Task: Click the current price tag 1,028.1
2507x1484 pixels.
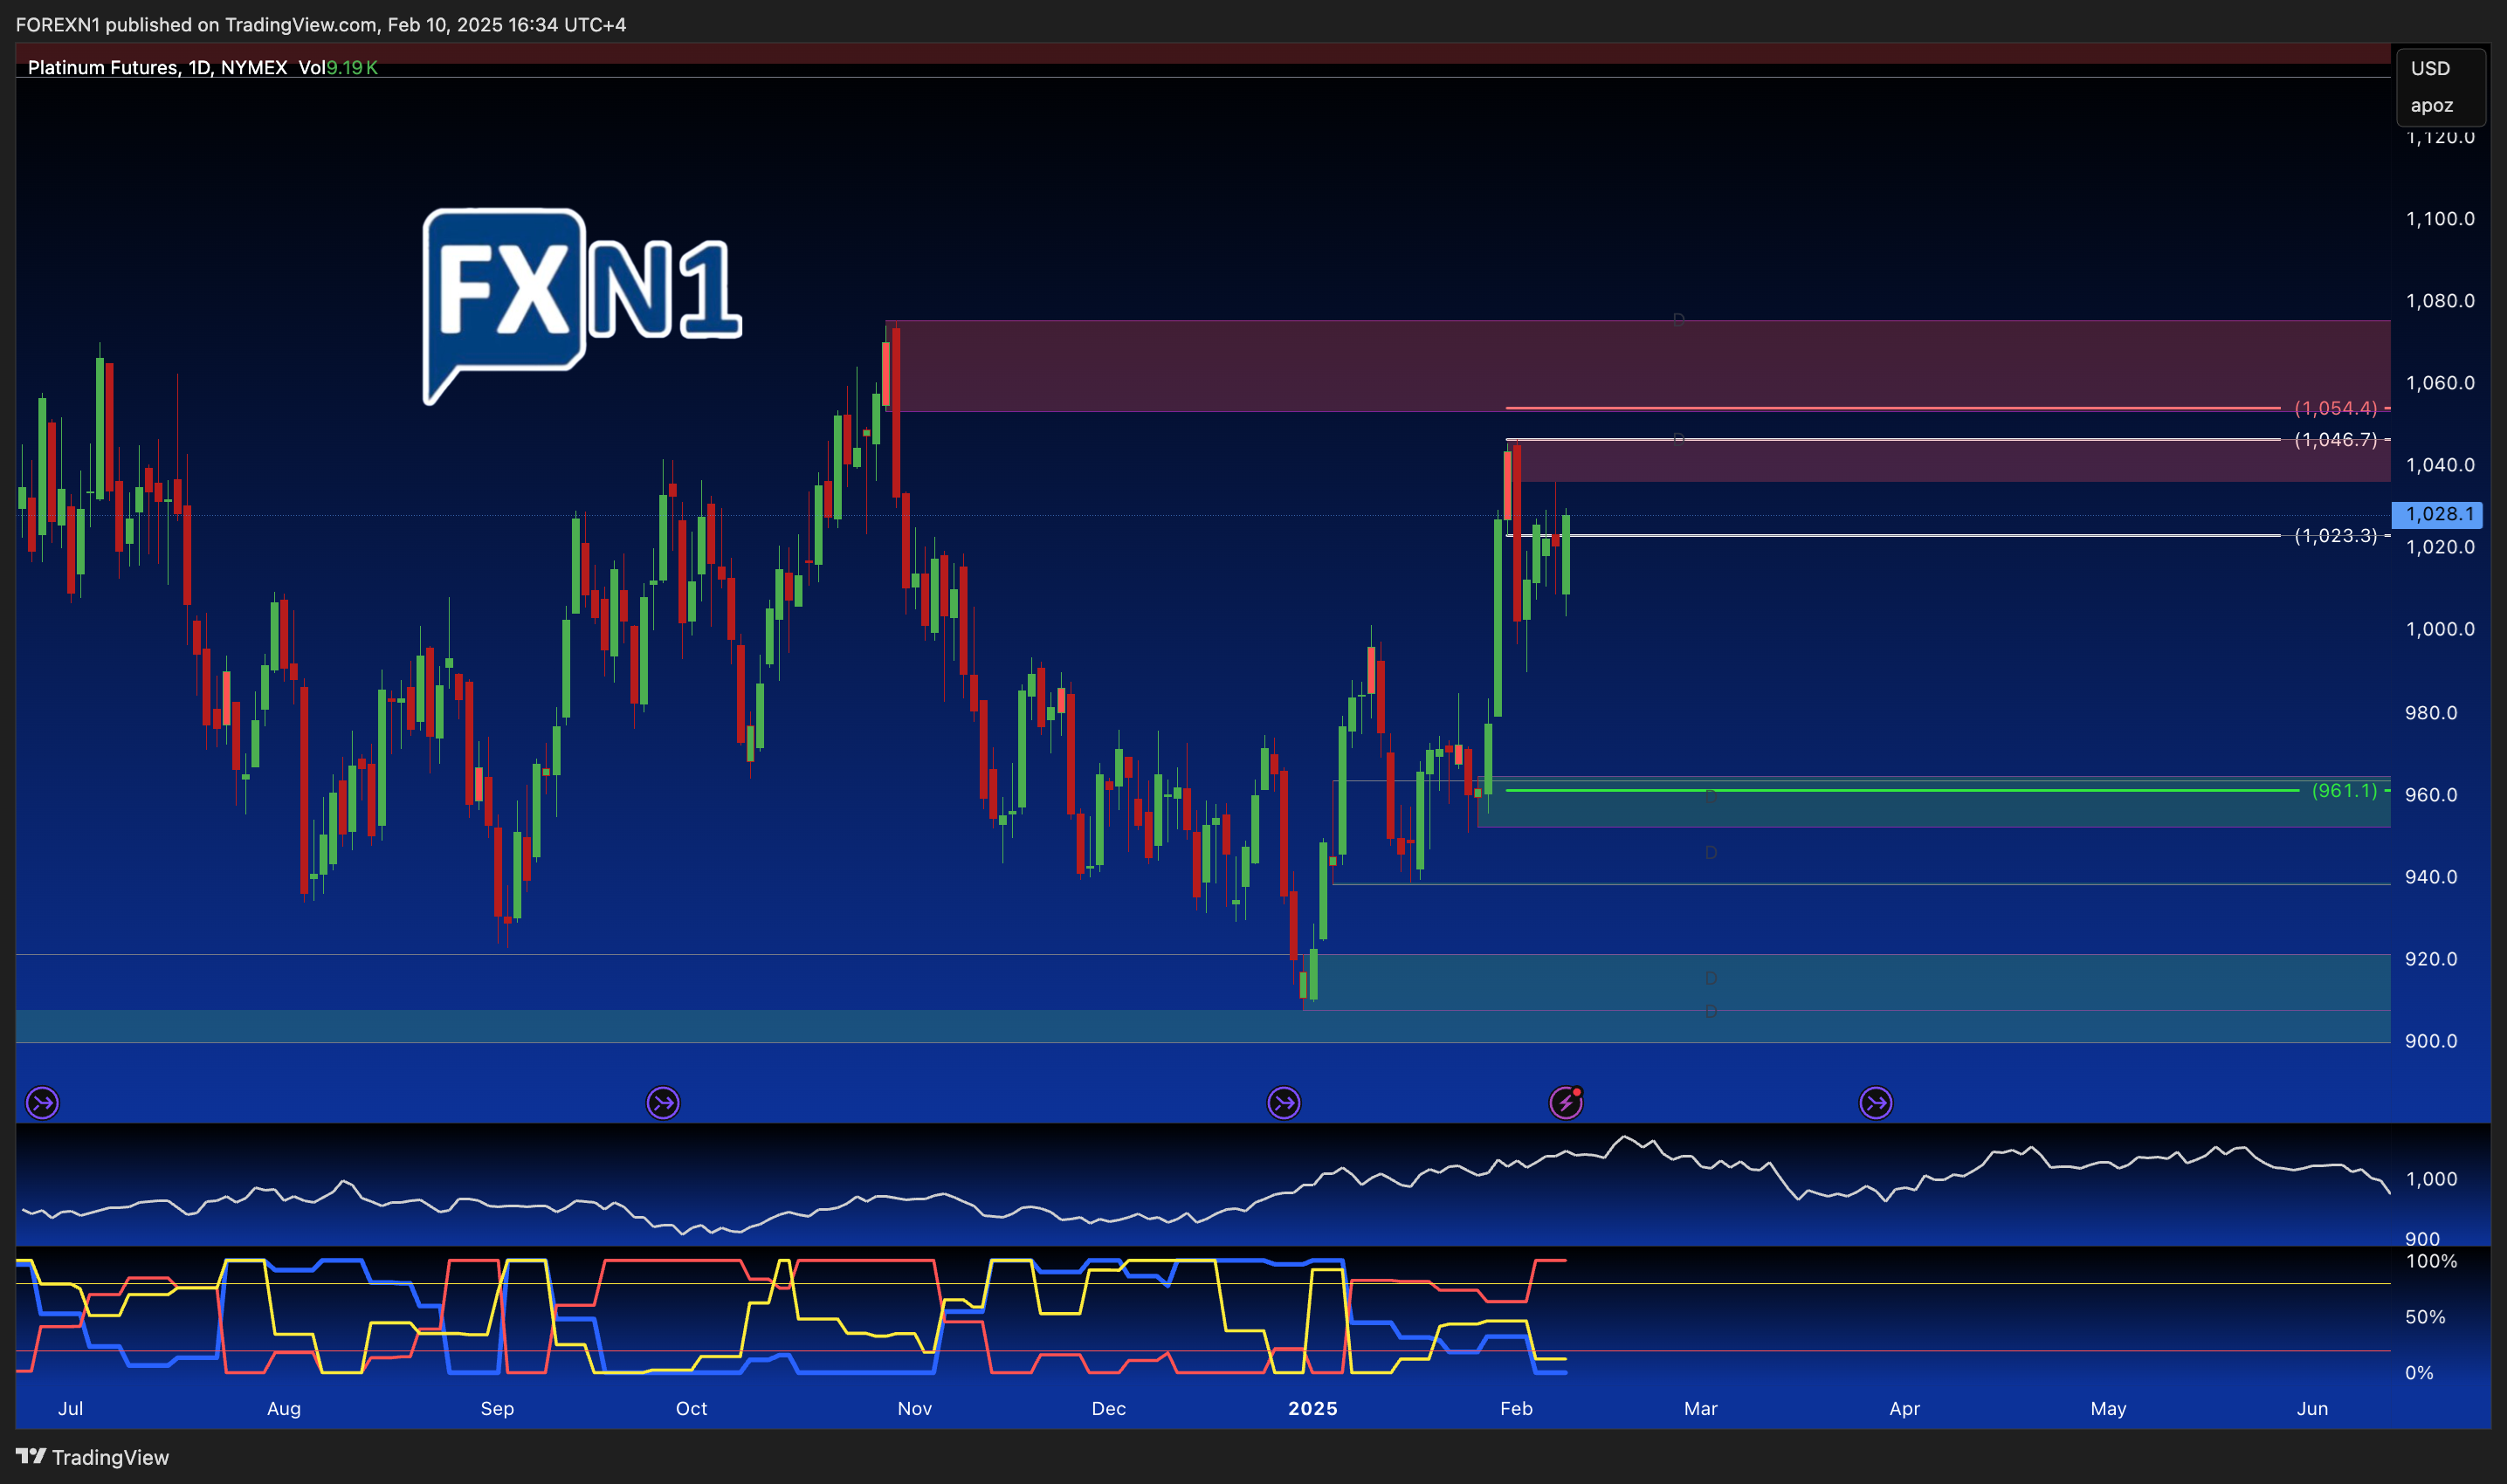Action: click(x=2439, y=514)
